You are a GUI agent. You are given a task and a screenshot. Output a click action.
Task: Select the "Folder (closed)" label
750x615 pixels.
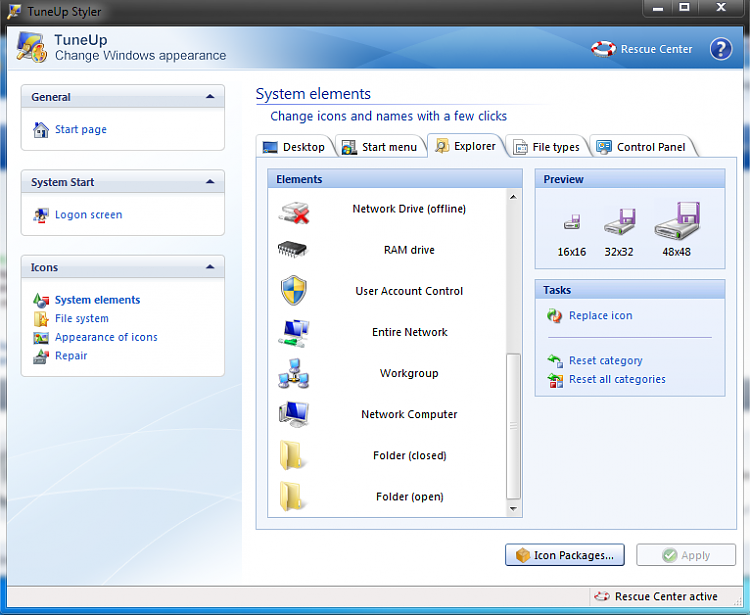[x=409, y=456]
